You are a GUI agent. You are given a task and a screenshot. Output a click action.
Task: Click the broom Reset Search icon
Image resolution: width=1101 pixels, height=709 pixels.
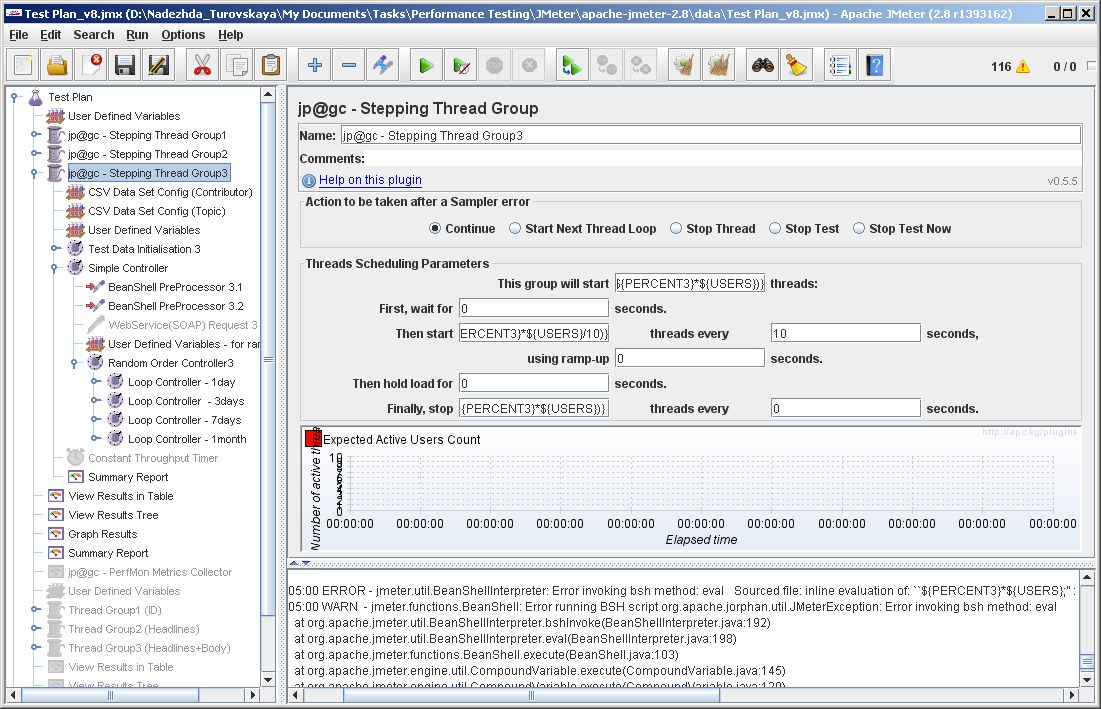(797, 66)
